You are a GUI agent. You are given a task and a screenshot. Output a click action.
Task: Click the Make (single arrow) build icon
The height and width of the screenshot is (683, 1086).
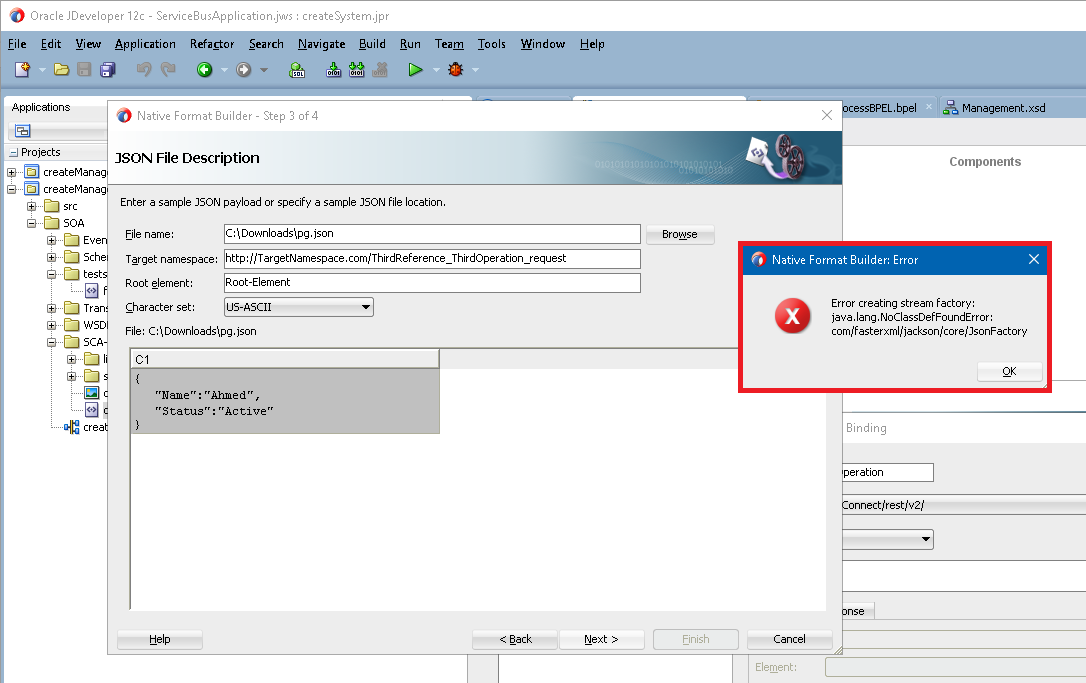tap(334, 69)
